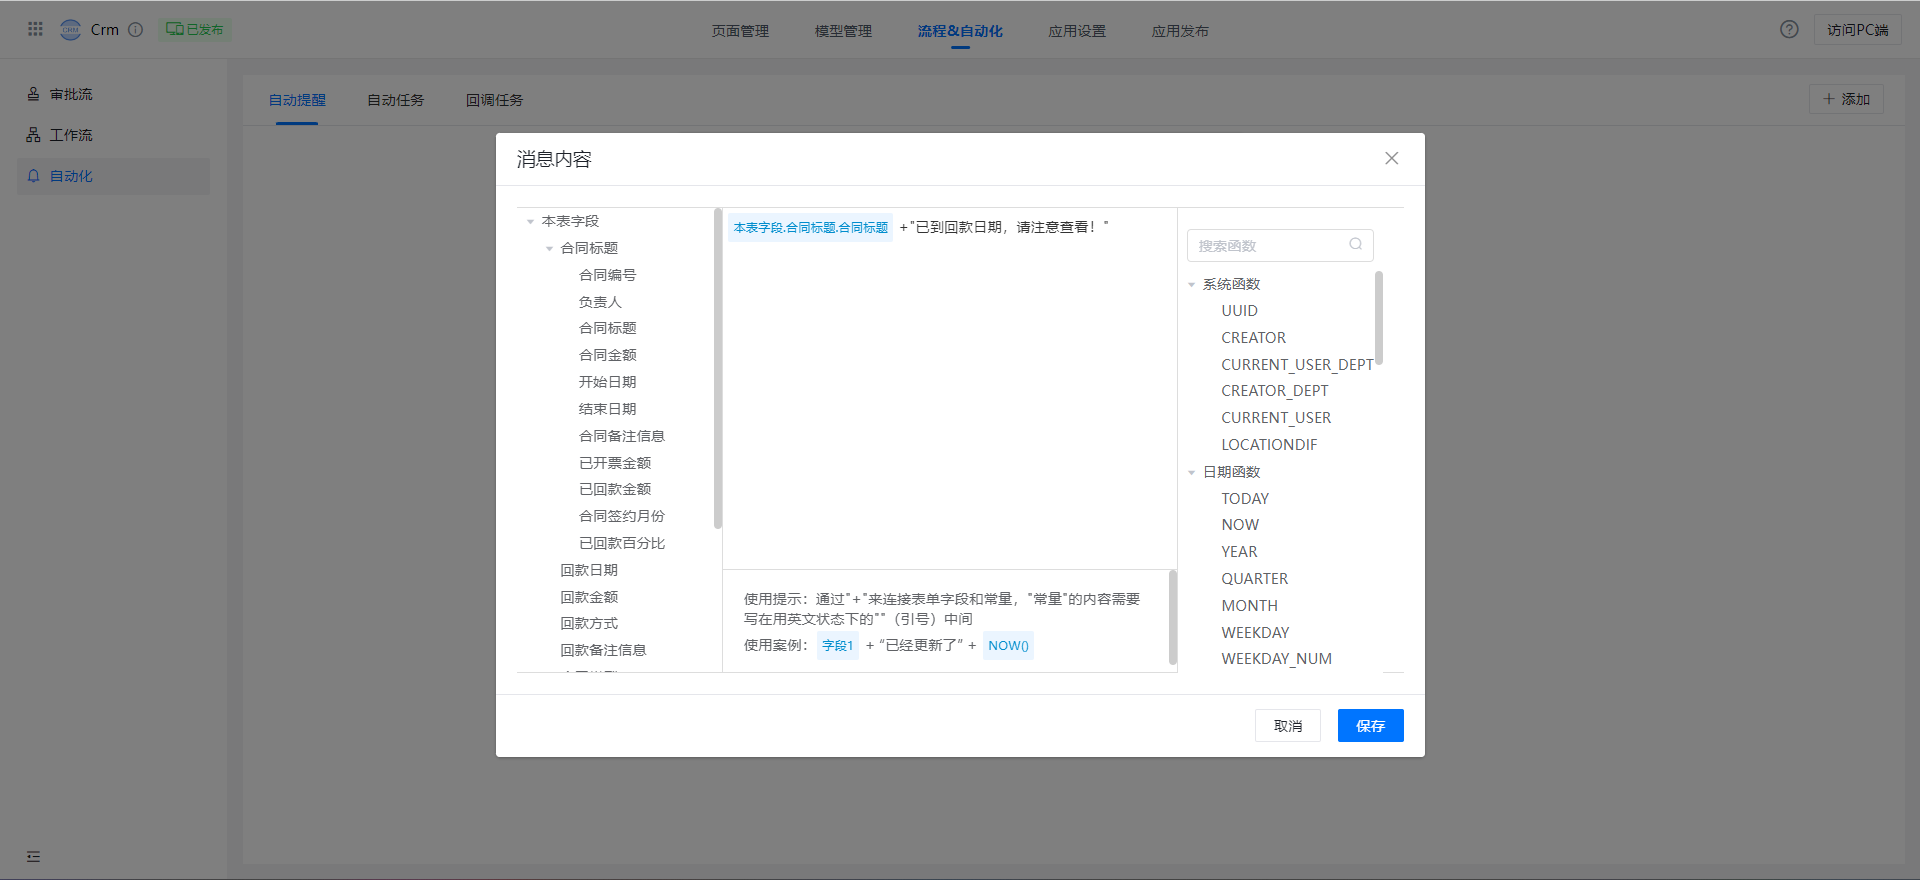Click the 工作流 sidebar item
The height and width of the screenshot is (880, 1920).
[113, 135]
